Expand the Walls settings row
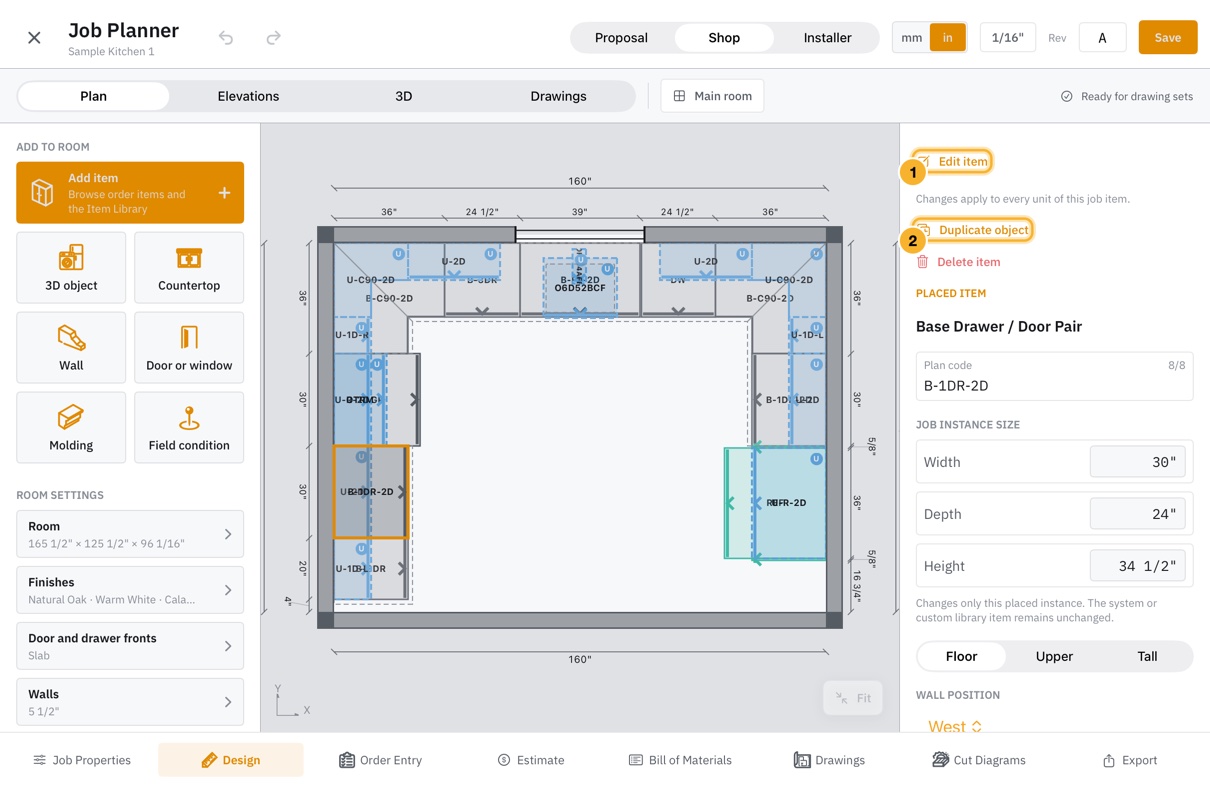This screenshot has width=1210, height=808. click(x=130, y=702)
